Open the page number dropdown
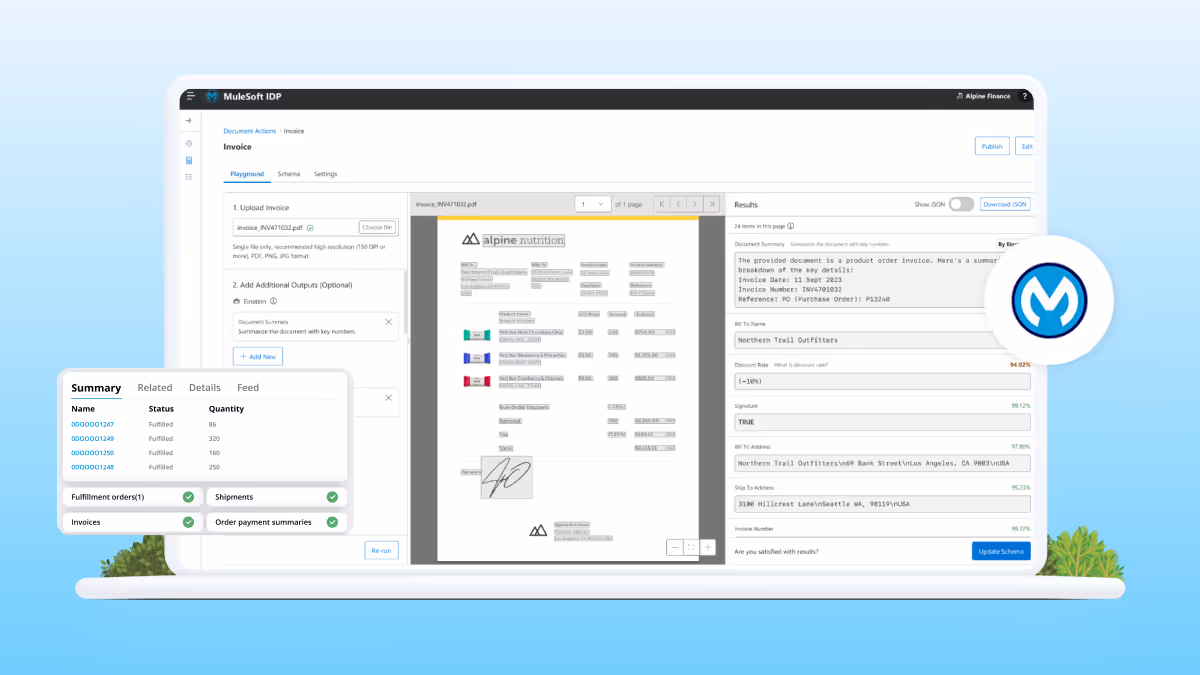1200x675 pixels. click(593, 204)
